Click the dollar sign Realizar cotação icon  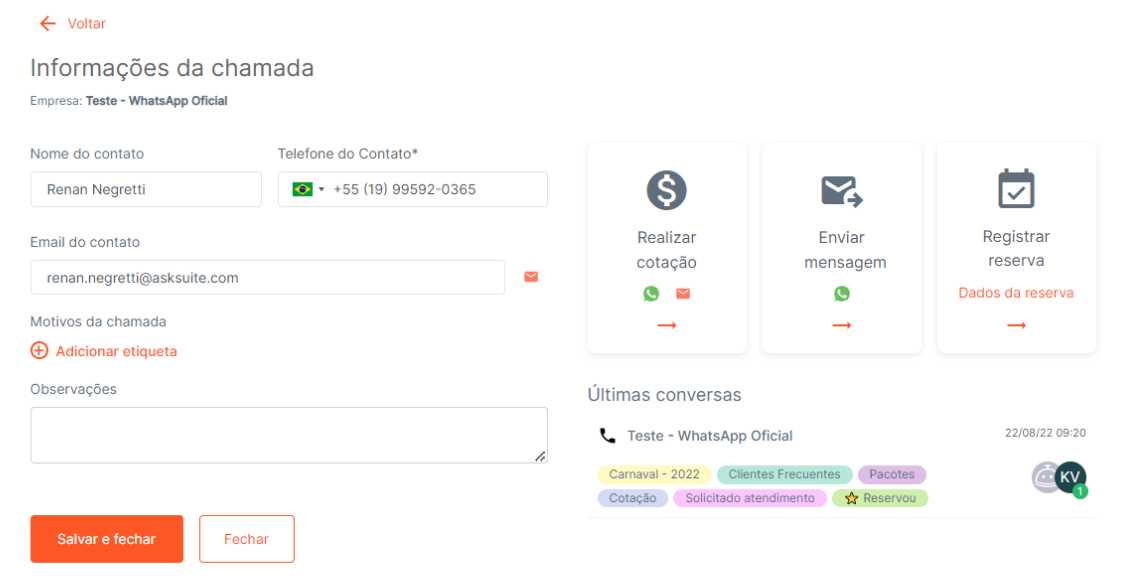click(x=667, y=190)
